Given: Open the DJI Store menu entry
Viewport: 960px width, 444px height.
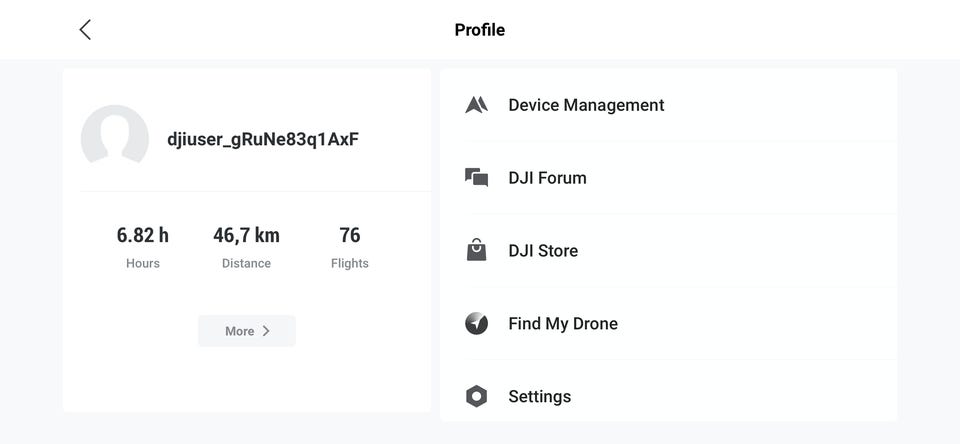Looking at the screenshot, I should pyautogui.click(x=543, y=251).
